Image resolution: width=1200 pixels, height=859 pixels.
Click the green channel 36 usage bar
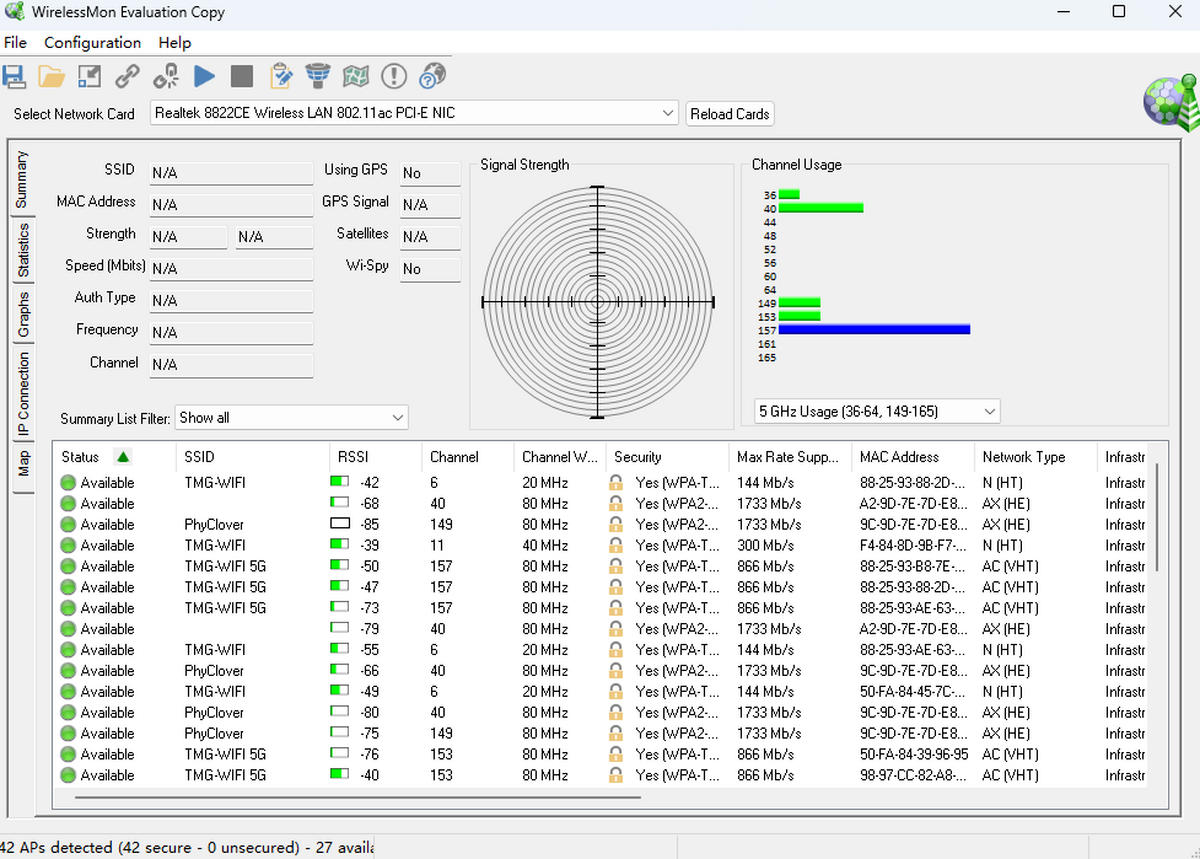[789, 194]
